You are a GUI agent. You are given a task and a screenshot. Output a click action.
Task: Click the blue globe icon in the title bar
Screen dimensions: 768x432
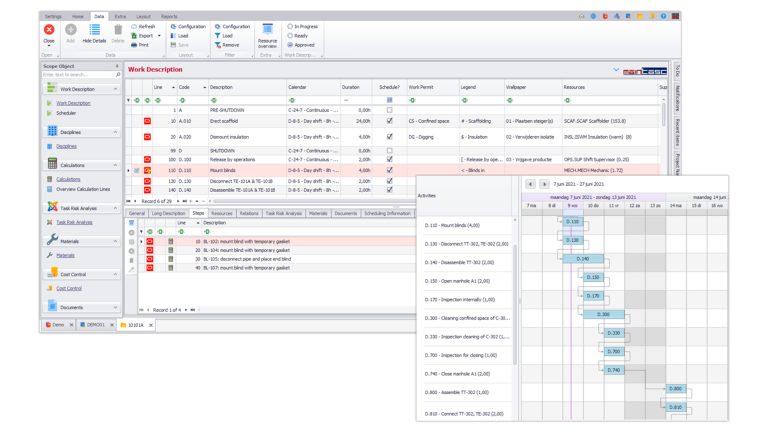(593, 16)
